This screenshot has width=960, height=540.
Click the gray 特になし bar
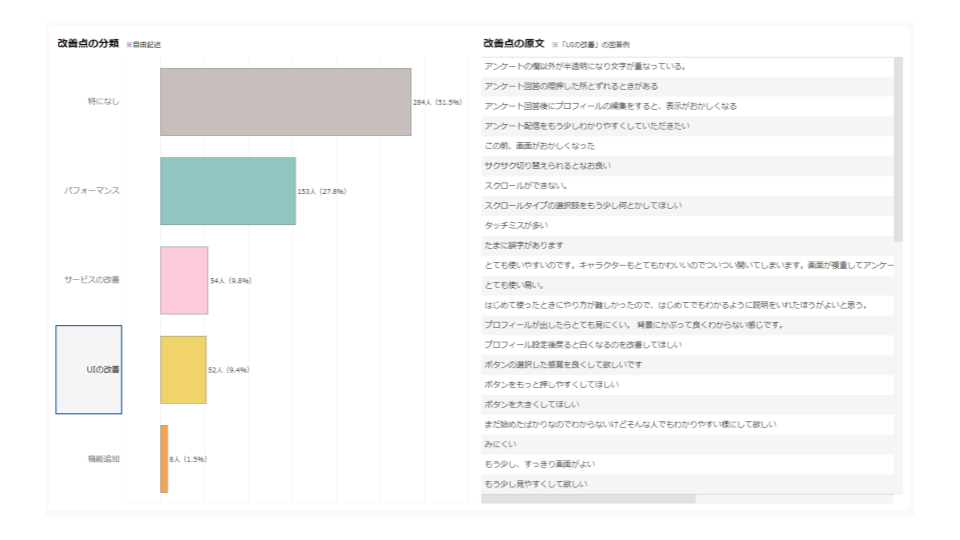tap(285, 102)
